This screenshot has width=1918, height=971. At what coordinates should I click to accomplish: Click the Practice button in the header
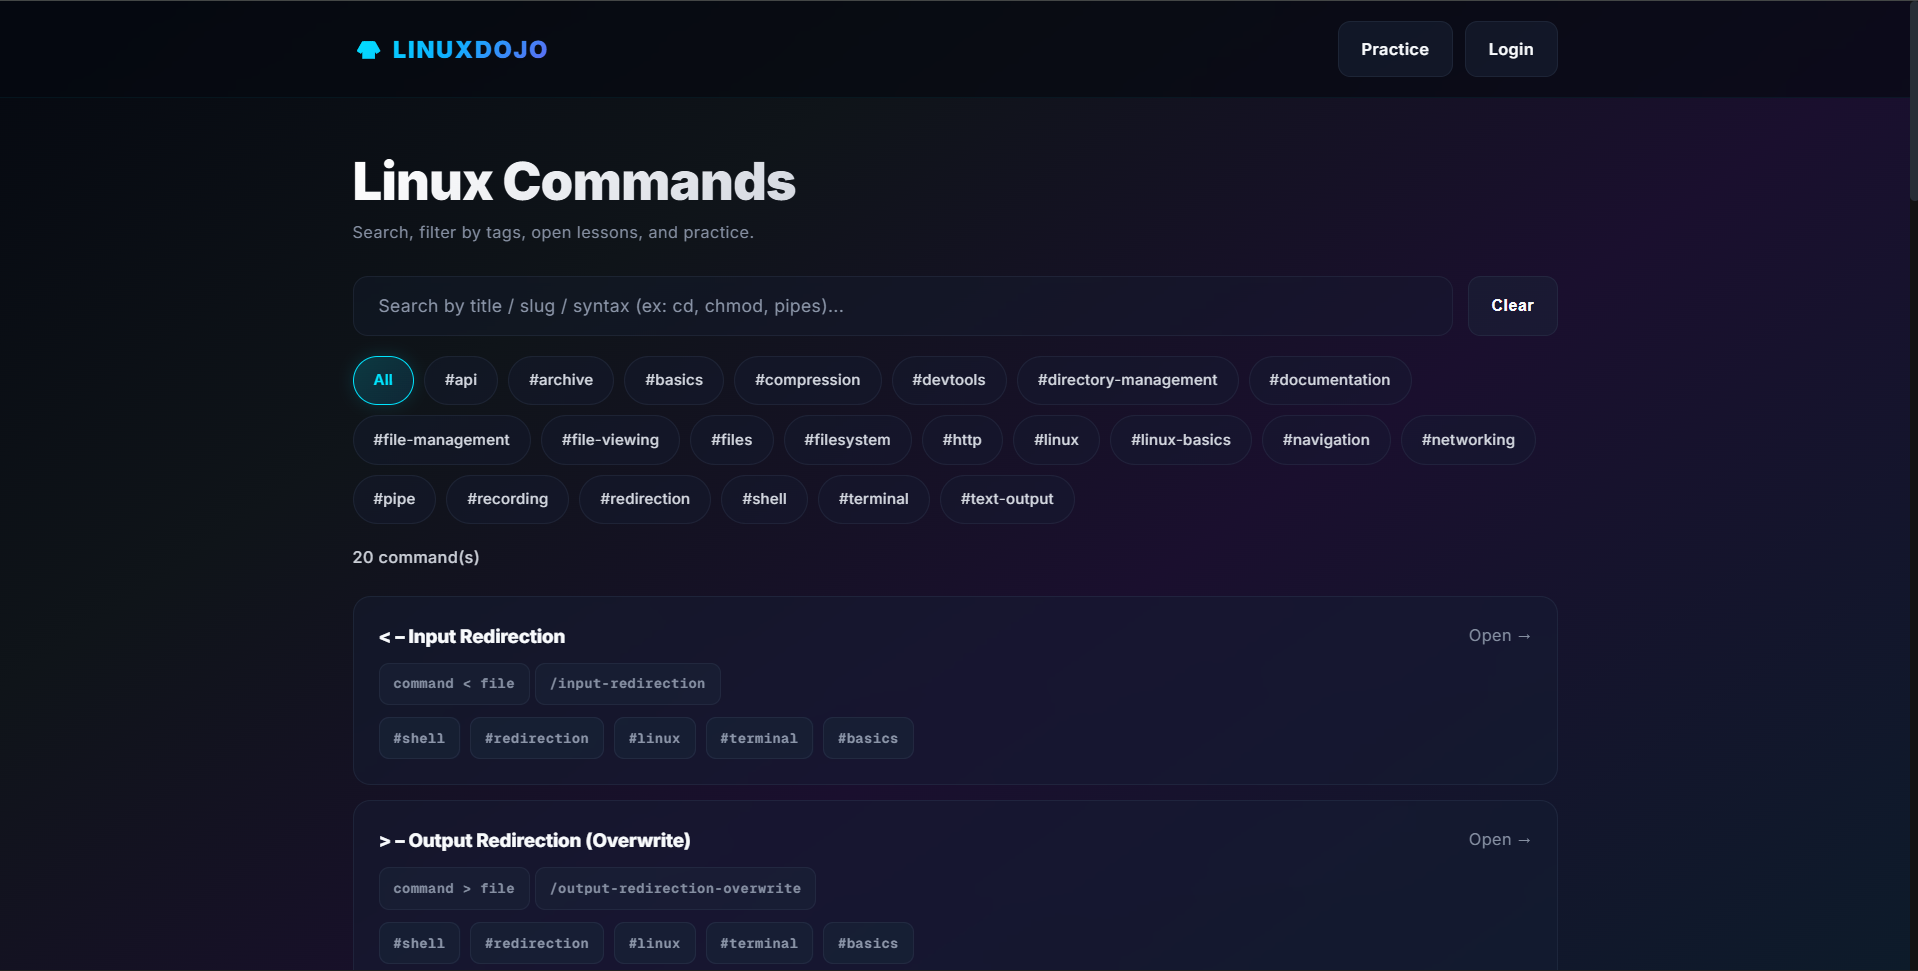click(1394, 48)
